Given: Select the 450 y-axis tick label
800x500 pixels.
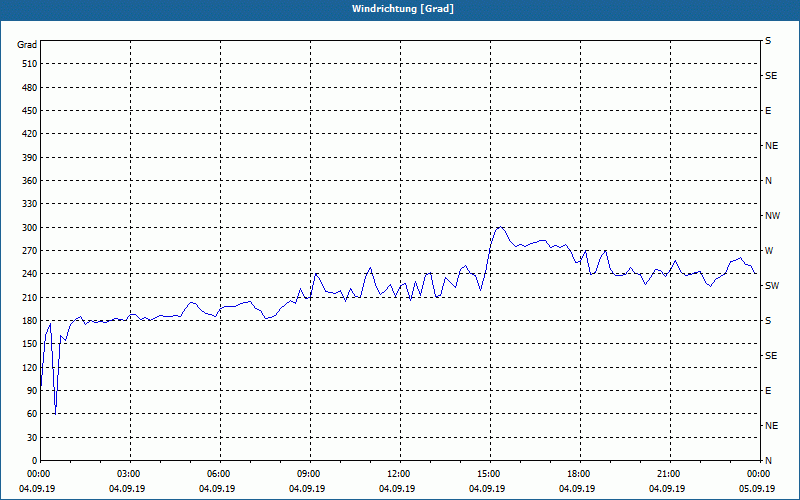Looking at the screenshot, I should [30, 111].
